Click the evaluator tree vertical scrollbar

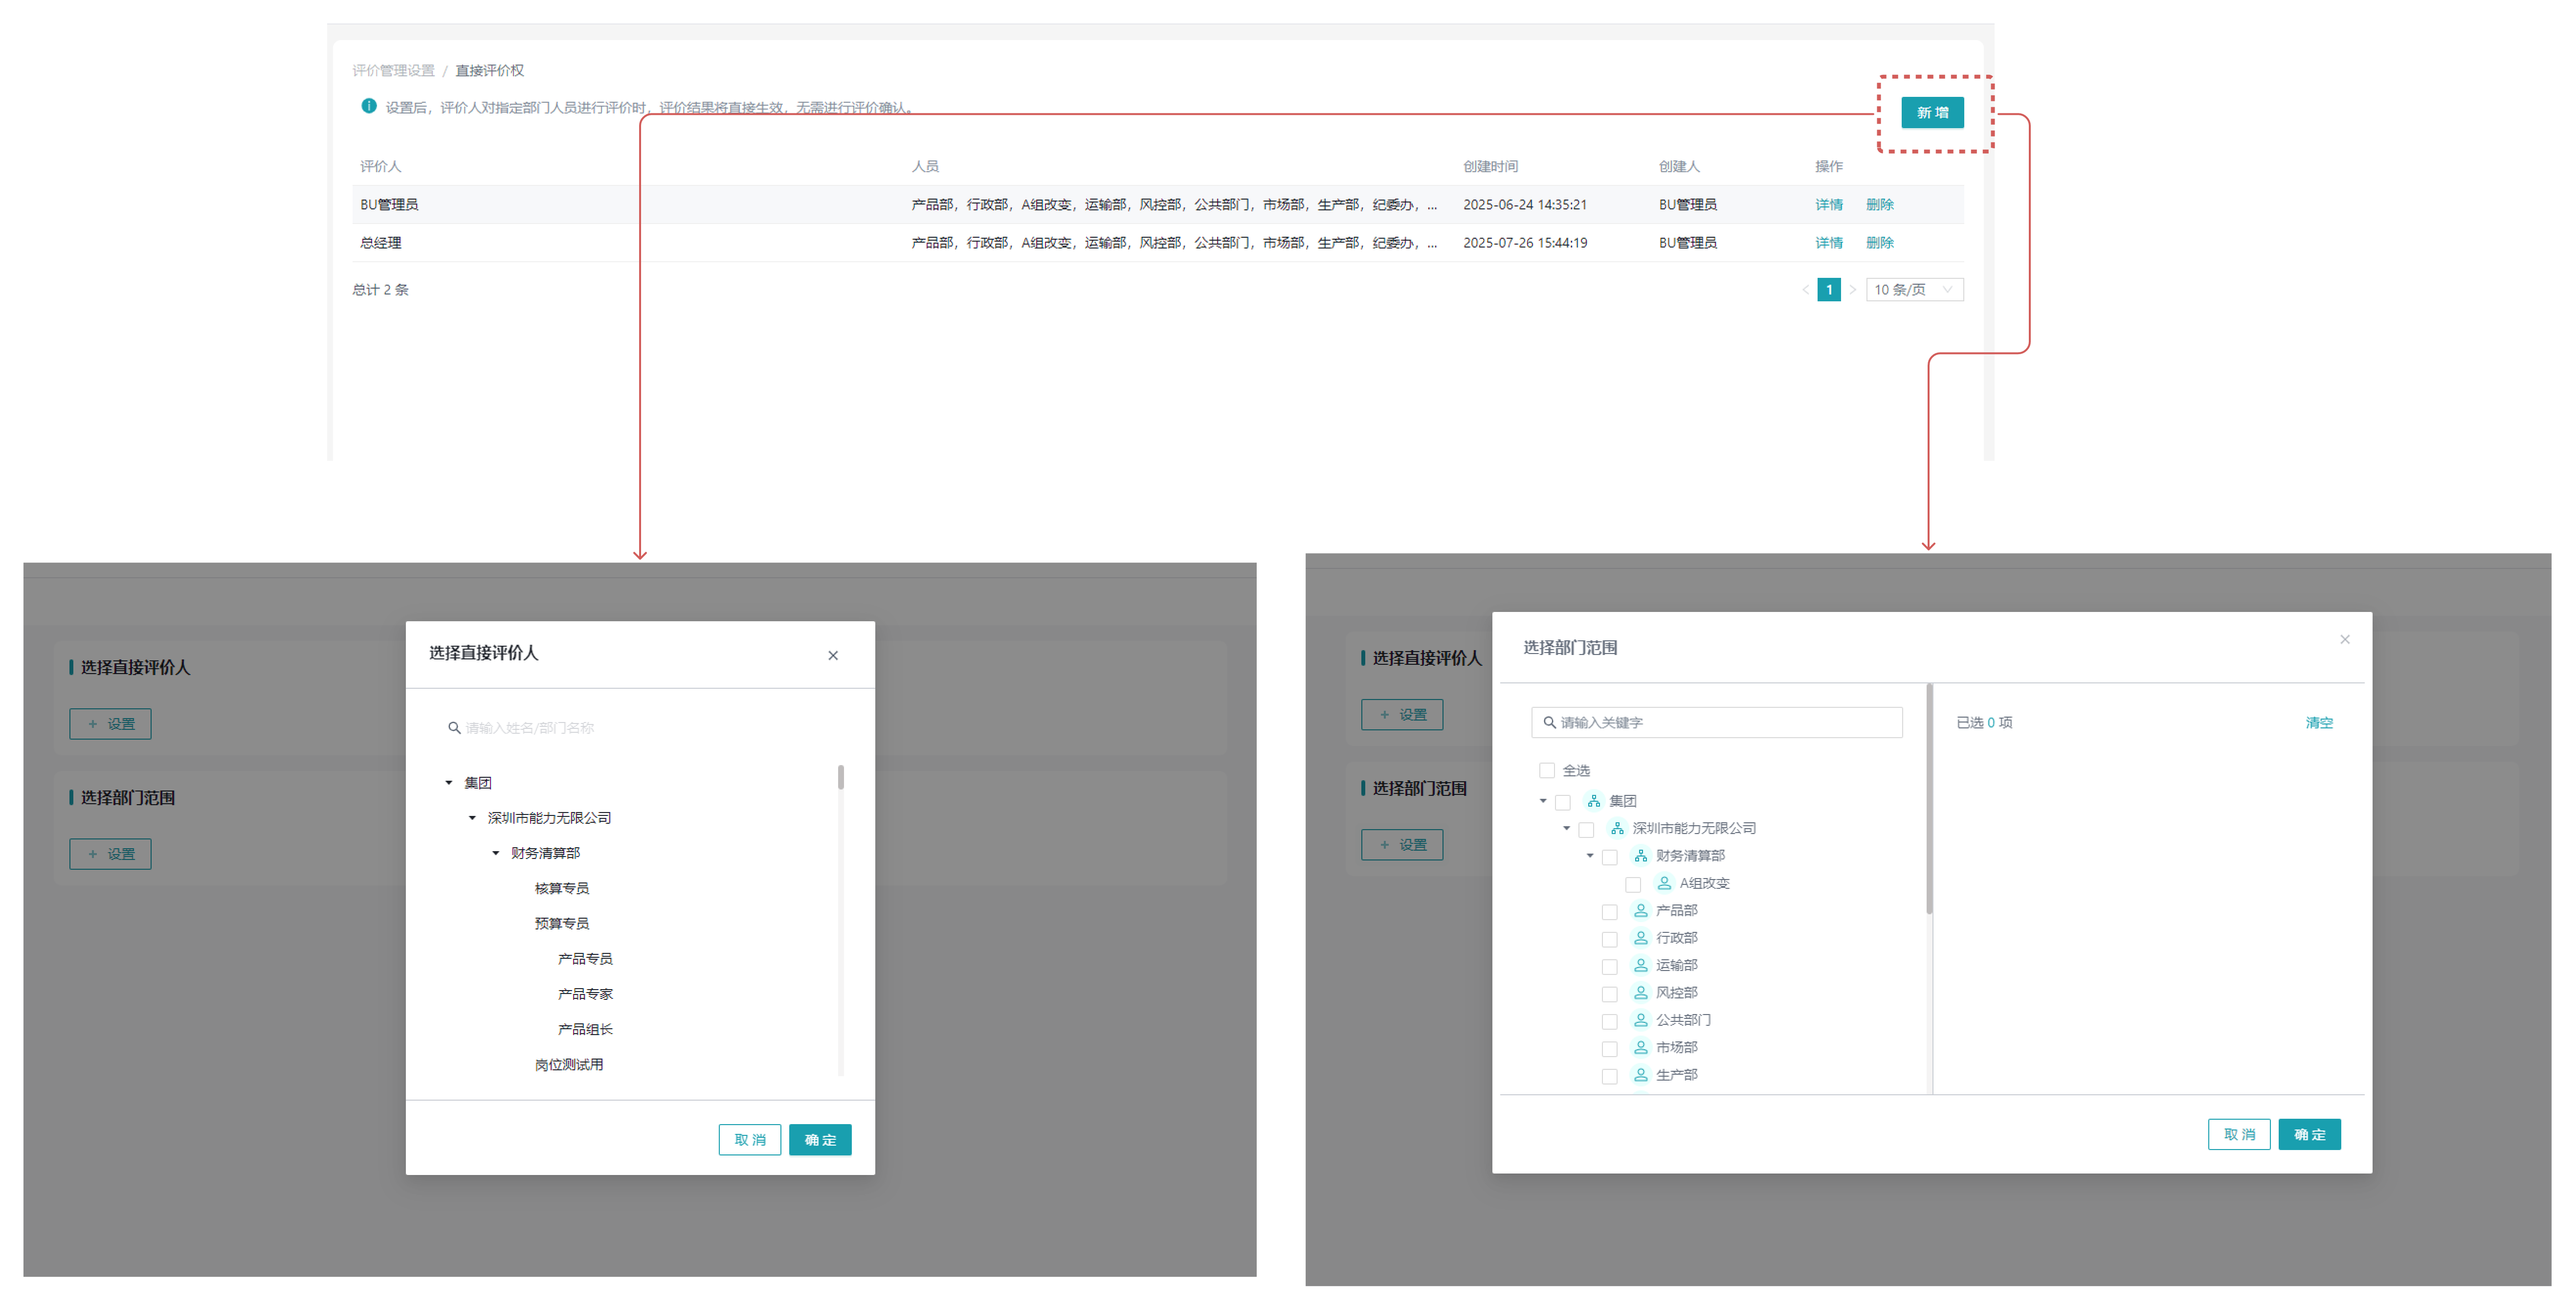[840, 778]
